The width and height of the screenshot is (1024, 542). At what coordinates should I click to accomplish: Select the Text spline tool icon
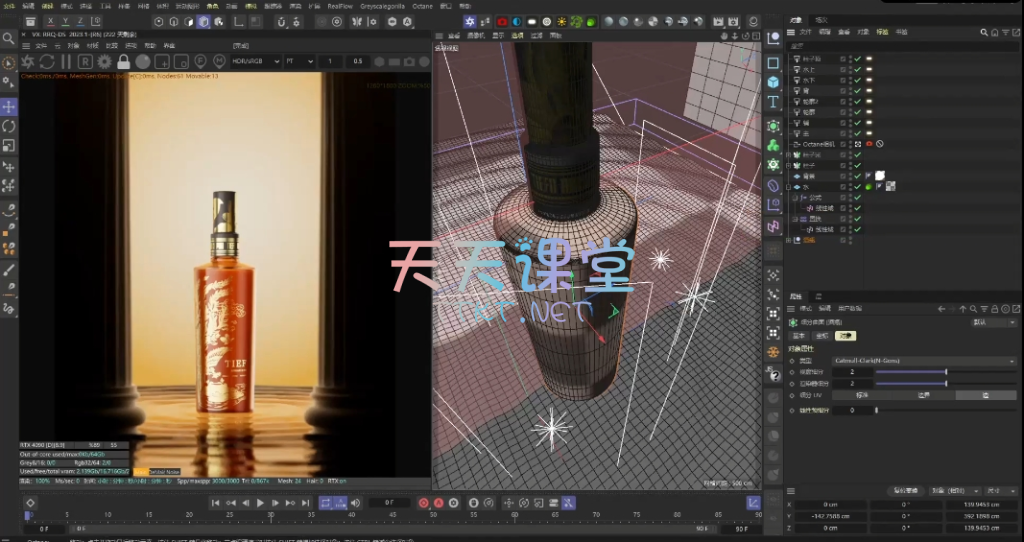pyautogui.click(x=773, y=102)
